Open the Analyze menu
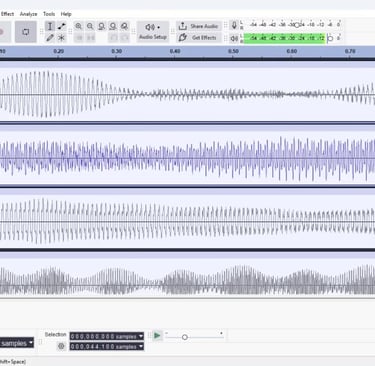This screenshot has height=366, width=375. click(x=28, y=14)
